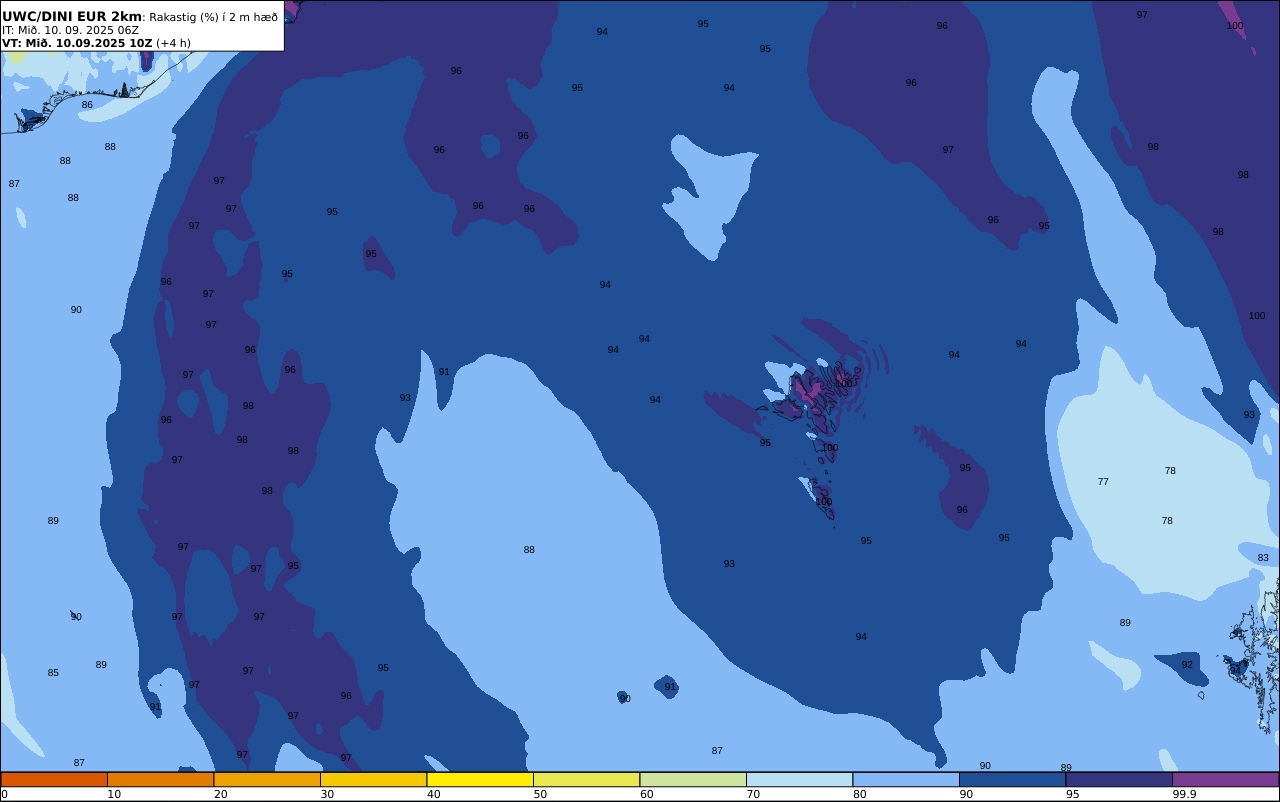Pick the amber 20–30 legend swatch
The height and width of the screenshot is (802, 1280).
pyautogui.click(x=267, y=779)
